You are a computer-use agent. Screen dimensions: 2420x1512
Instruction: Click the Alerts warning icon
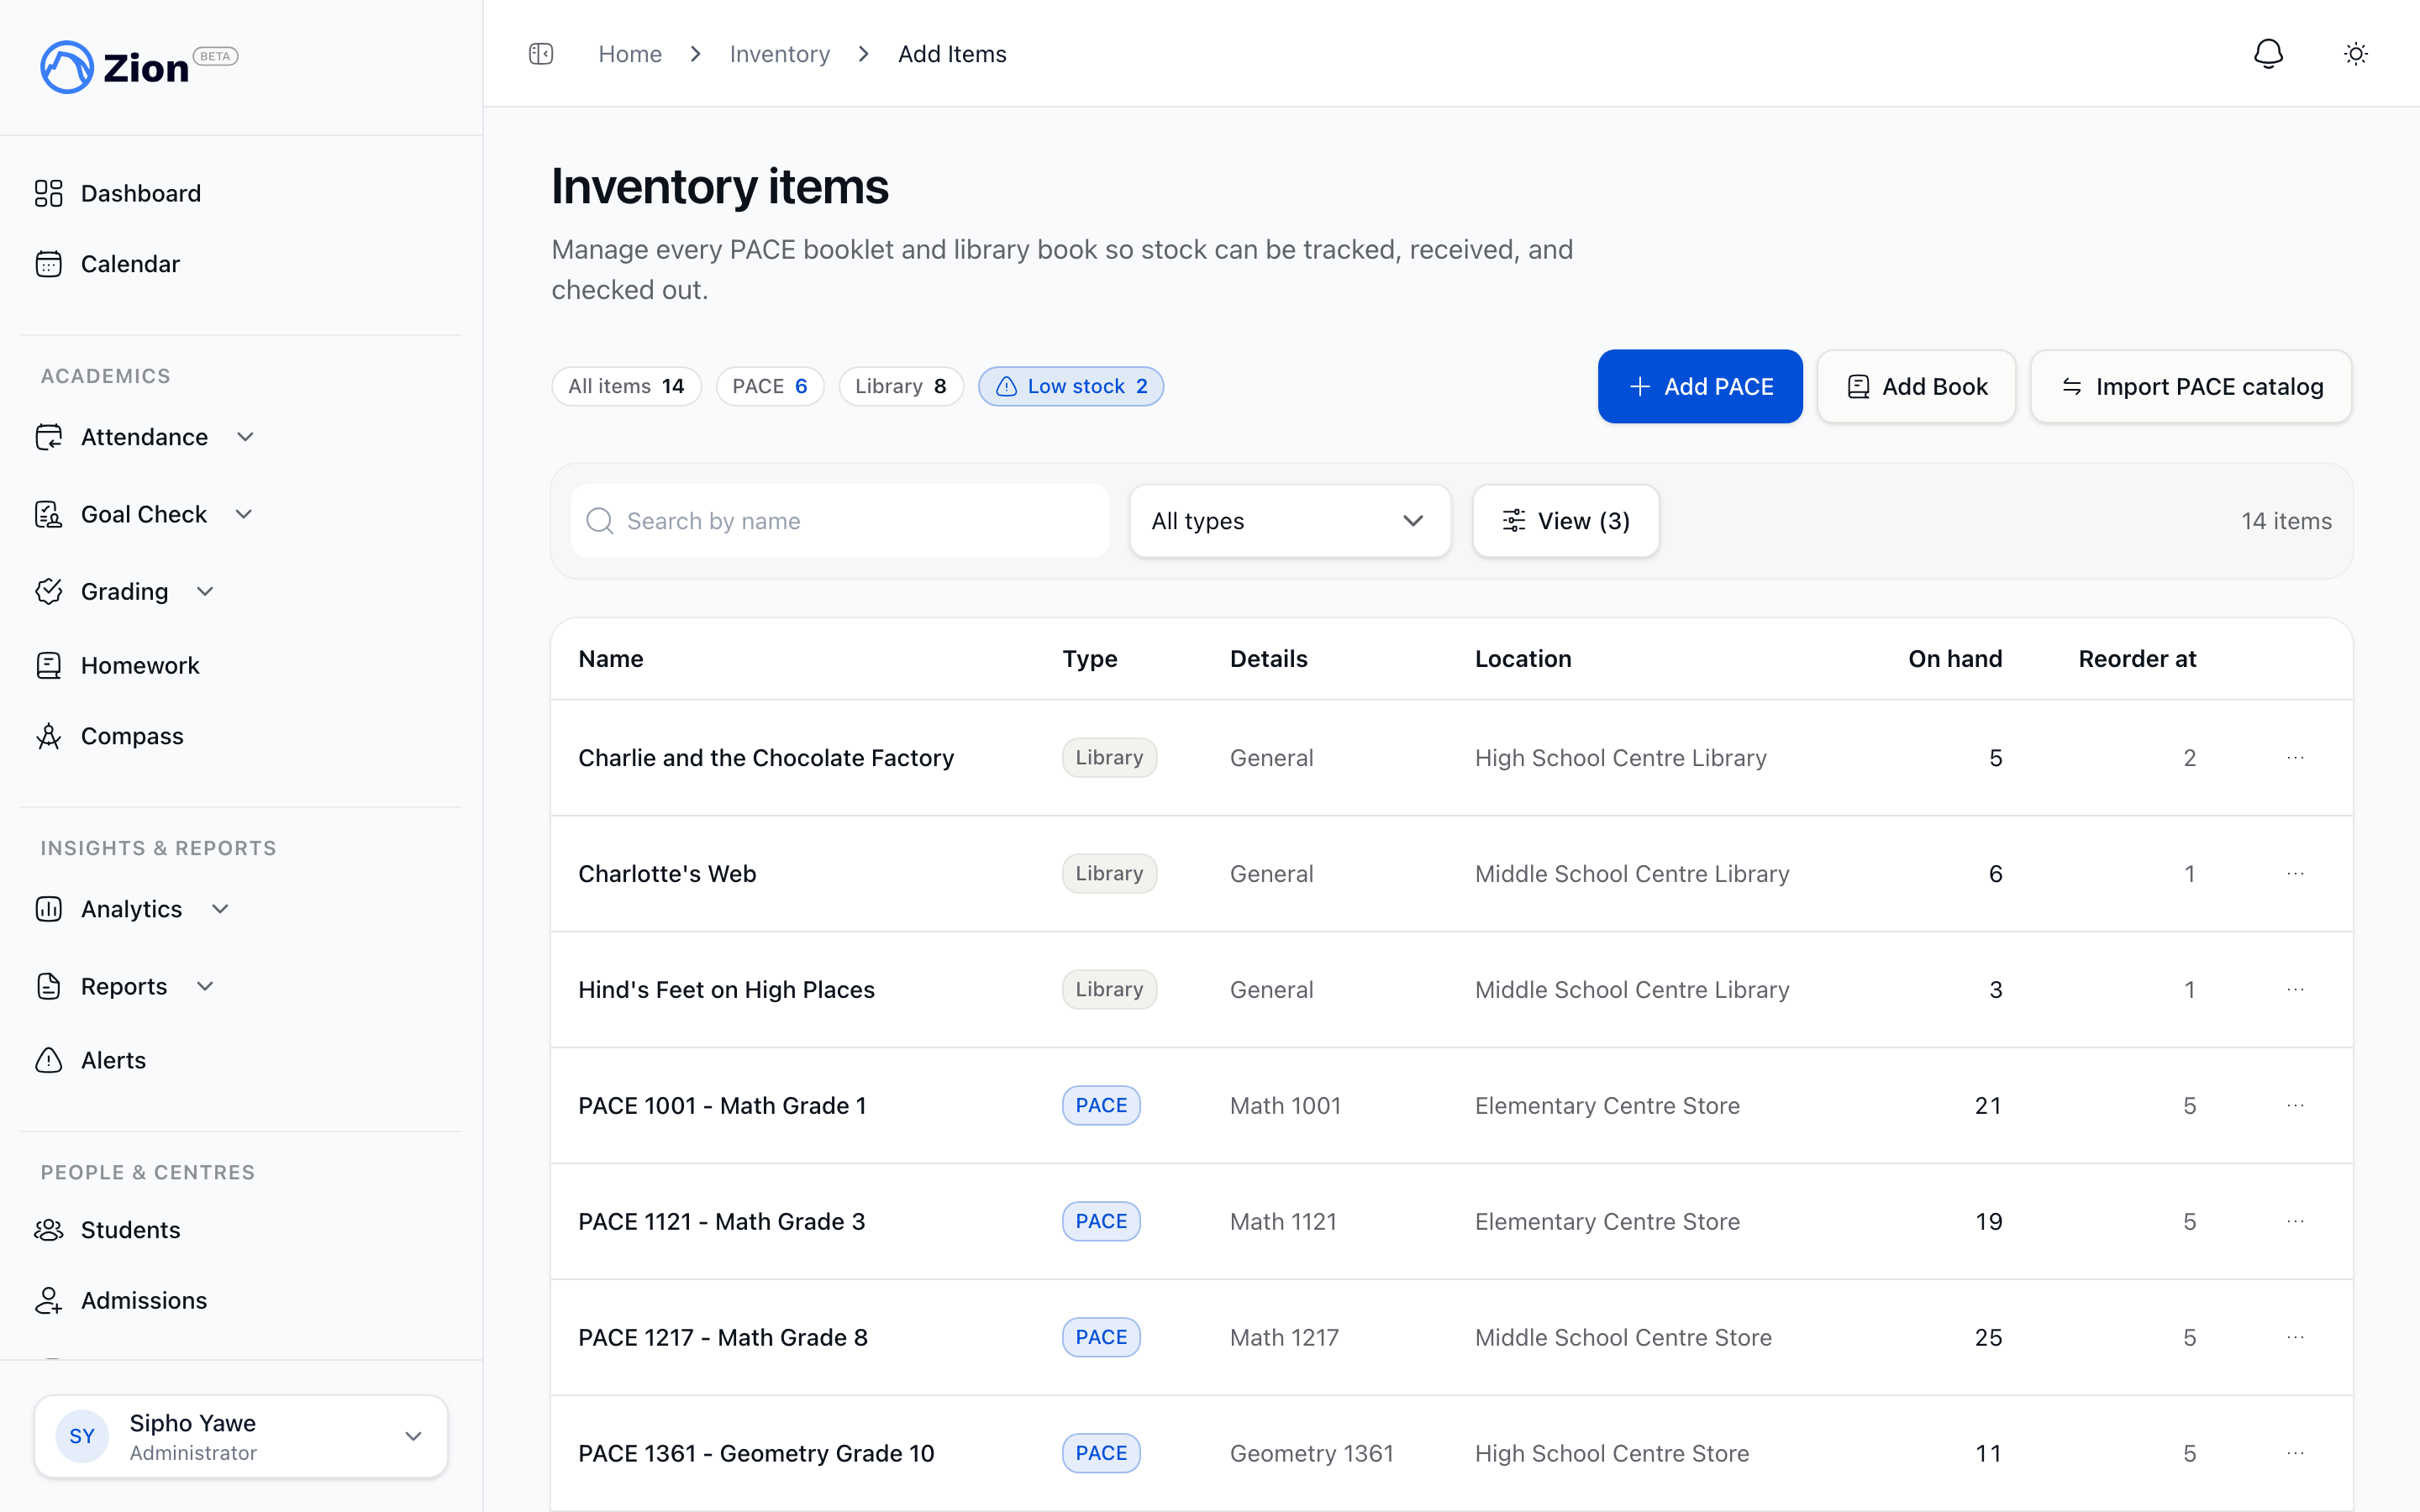49,1060
